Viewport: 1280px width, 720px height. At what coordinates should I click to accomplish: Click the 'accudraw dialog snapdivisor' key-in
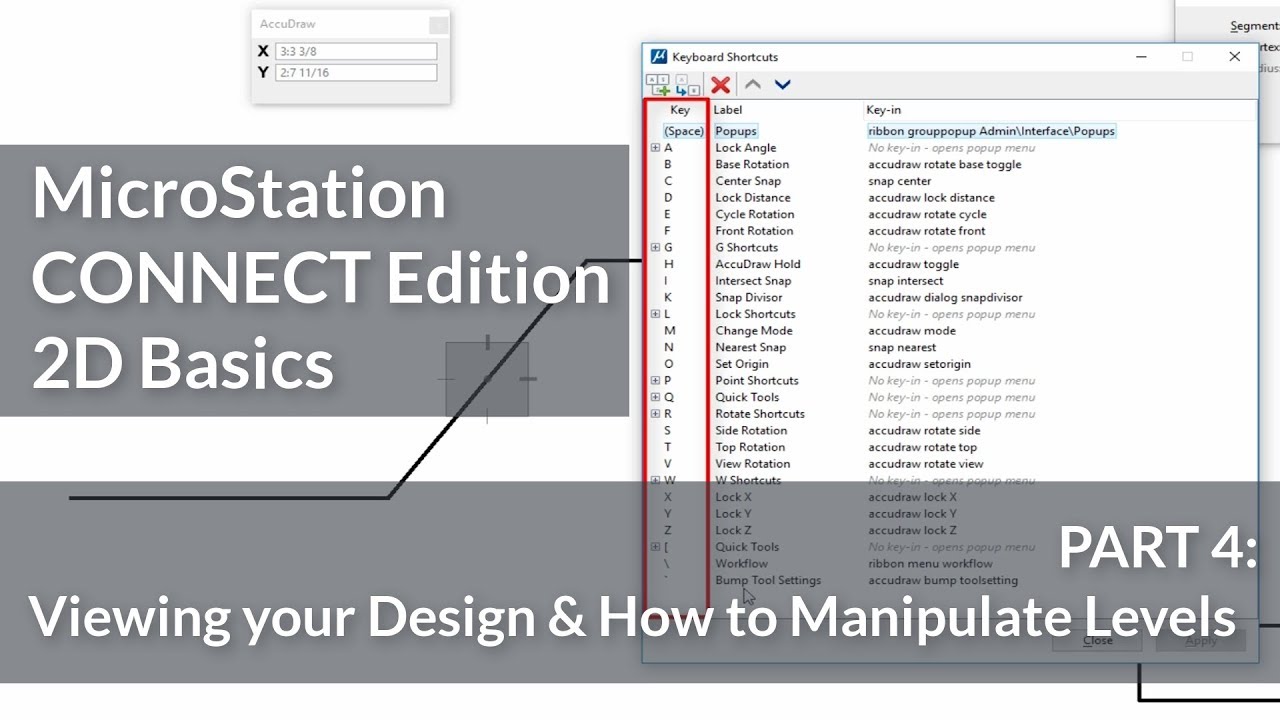pyautogui.click(x=945, y=297)
